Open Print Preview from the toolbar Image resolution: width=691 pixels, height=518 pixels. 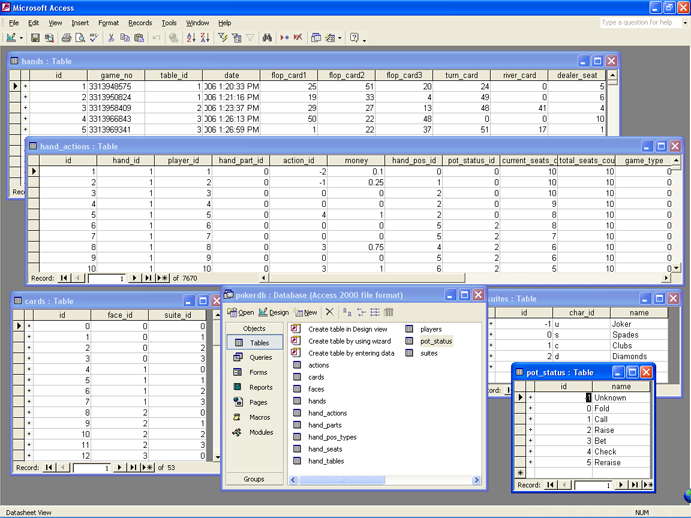(x=80, y=38)
